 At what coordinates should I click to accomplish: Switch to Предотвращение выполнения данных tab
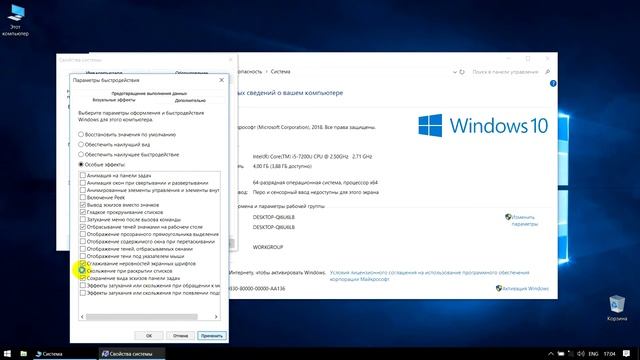[x=149, y=93]
